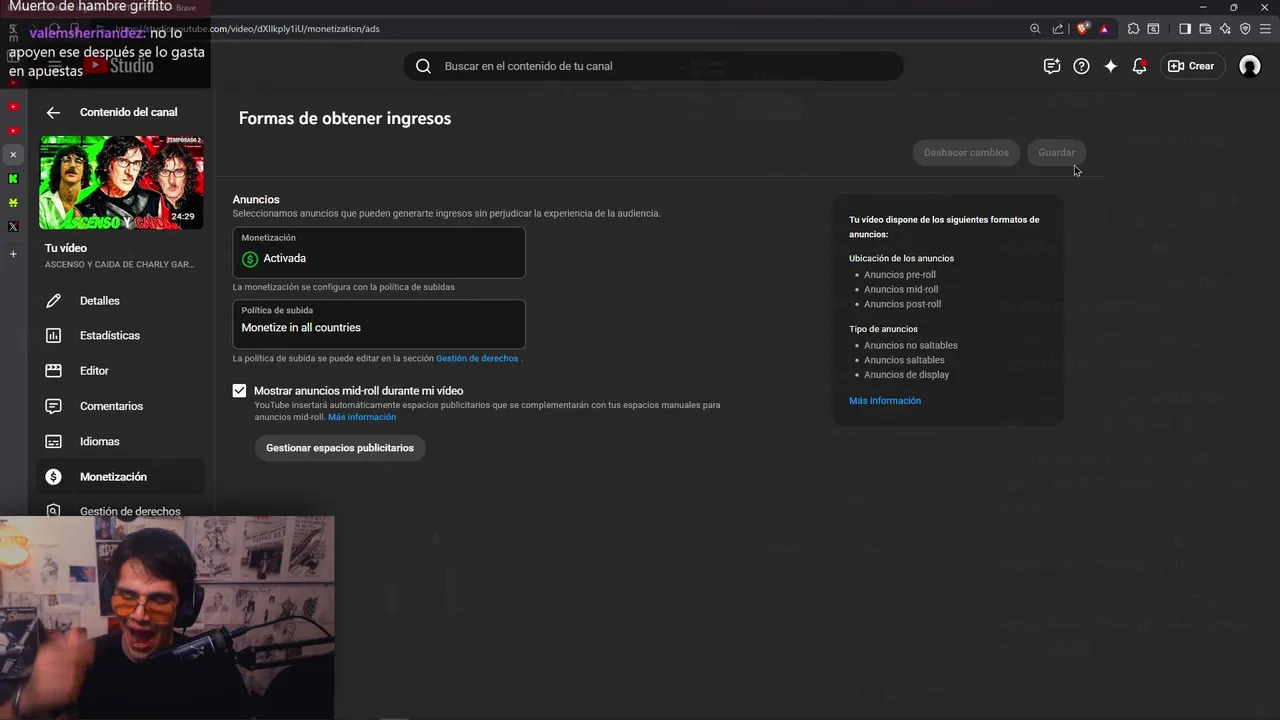Click Anuncios saltables list entry
Screen dimensions: 1280x720
tap(904, 360)
